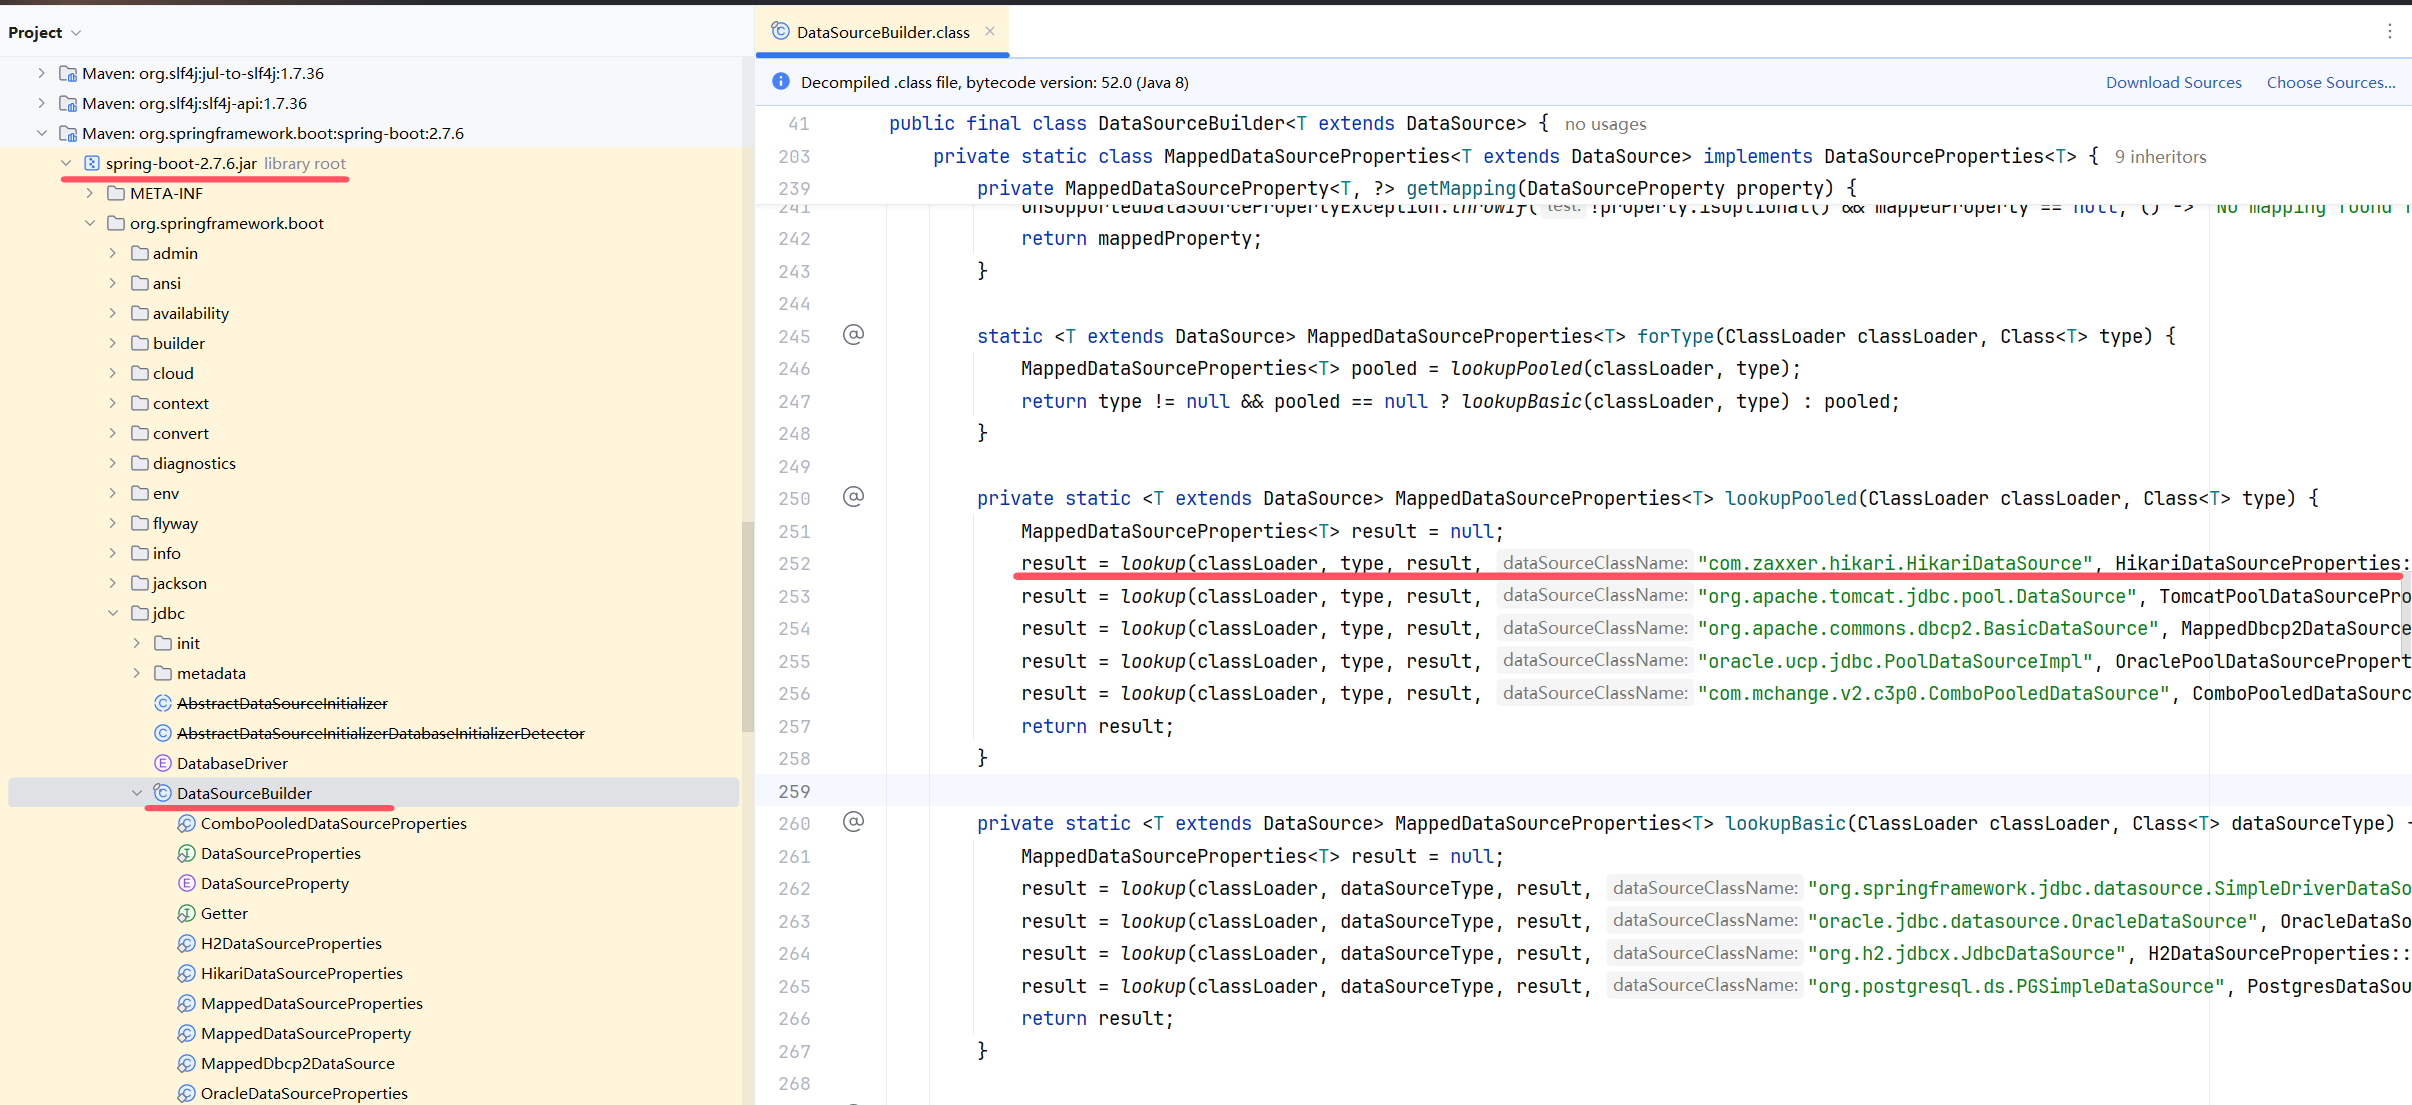Click sticky header line getMapping method
The width and height of the screenshot is (2412, 1105).
click(1461, 188)
